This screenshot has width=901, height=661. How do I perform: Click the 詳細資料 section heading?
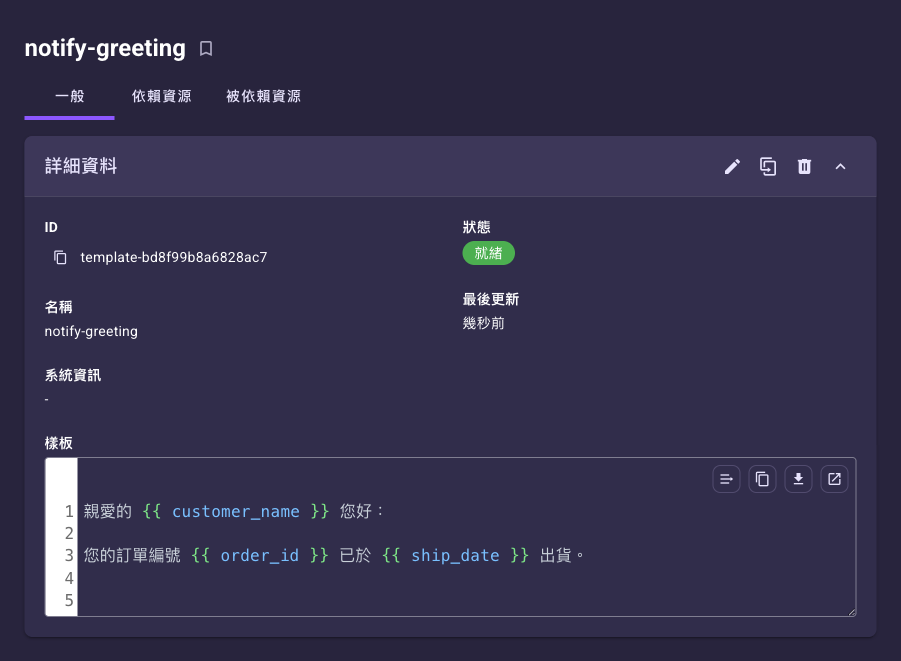(x=81, y=166)
